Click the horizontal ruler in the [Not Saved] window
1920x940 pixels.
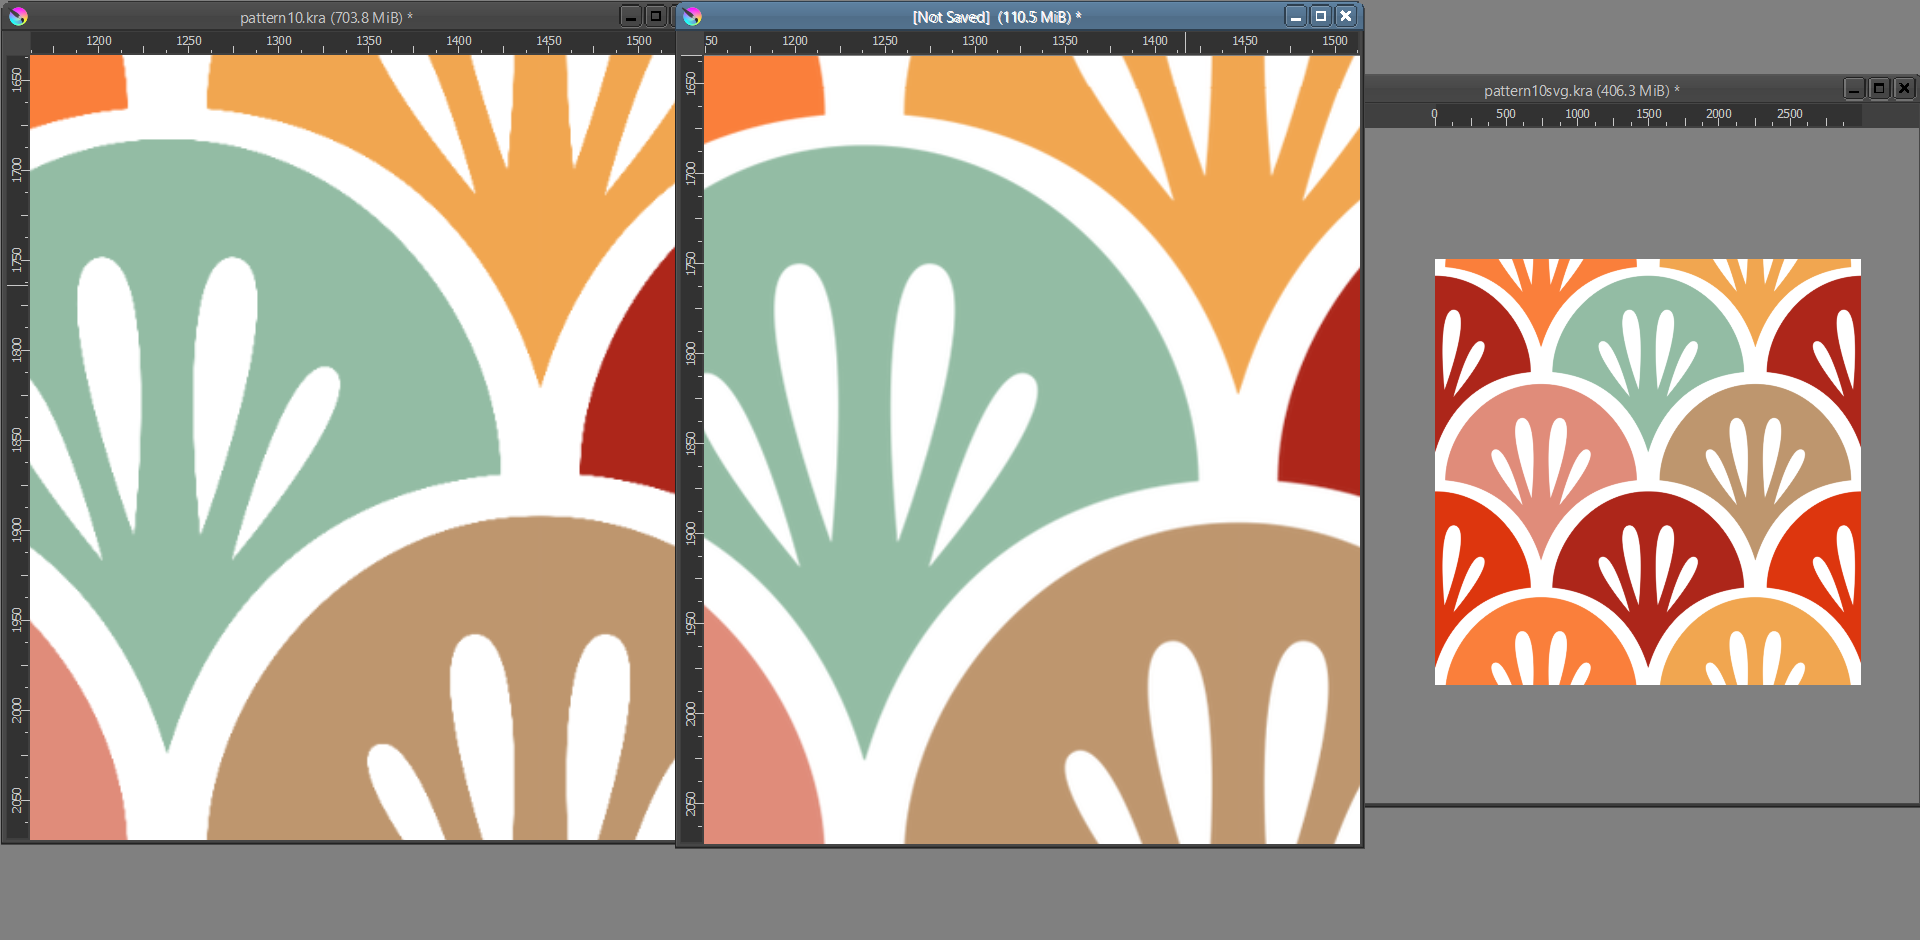click(x=1032, y=43)
